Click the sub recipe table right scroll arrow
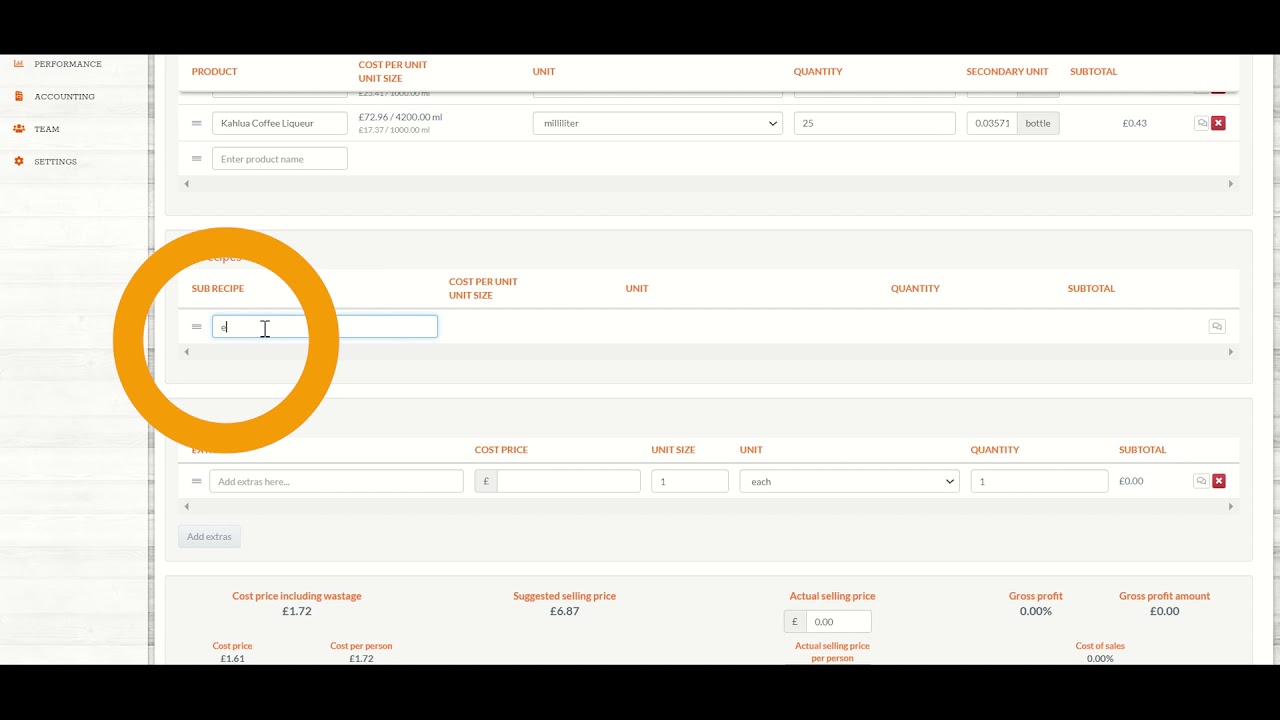 click(1231, 352)
